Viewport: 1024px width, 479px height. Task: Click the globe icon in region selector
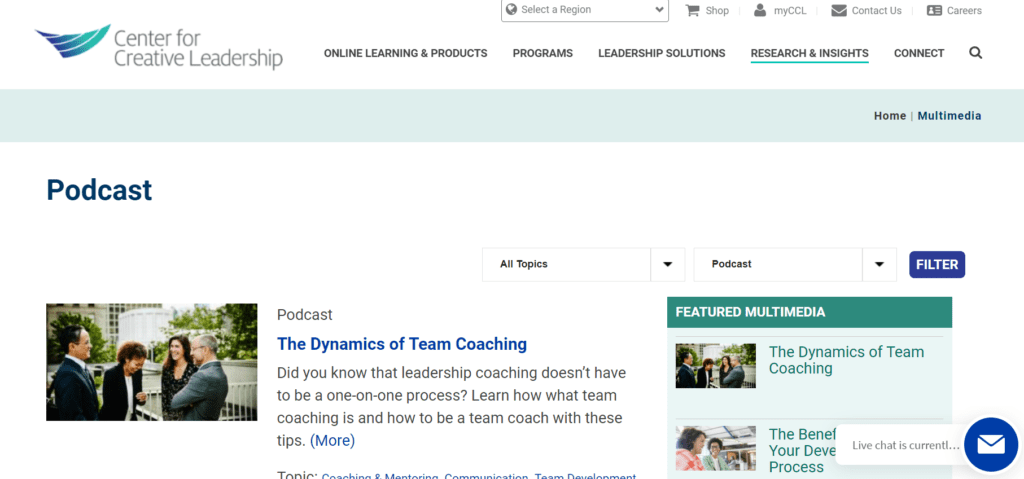(x=511, y=10)
